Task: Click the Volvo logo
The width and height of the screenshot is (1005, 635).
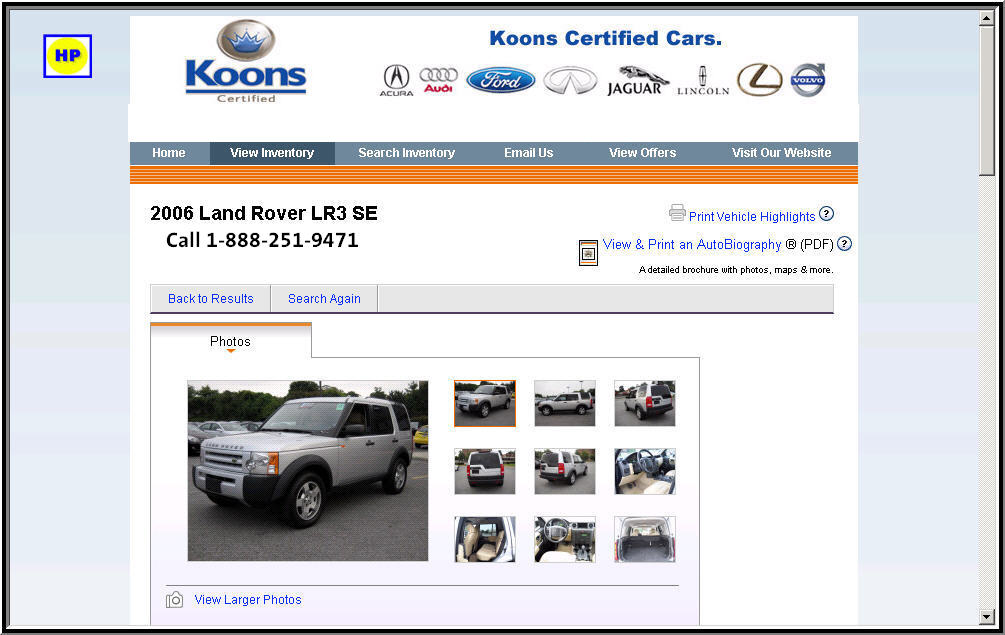Action: [x=808, y=80]
